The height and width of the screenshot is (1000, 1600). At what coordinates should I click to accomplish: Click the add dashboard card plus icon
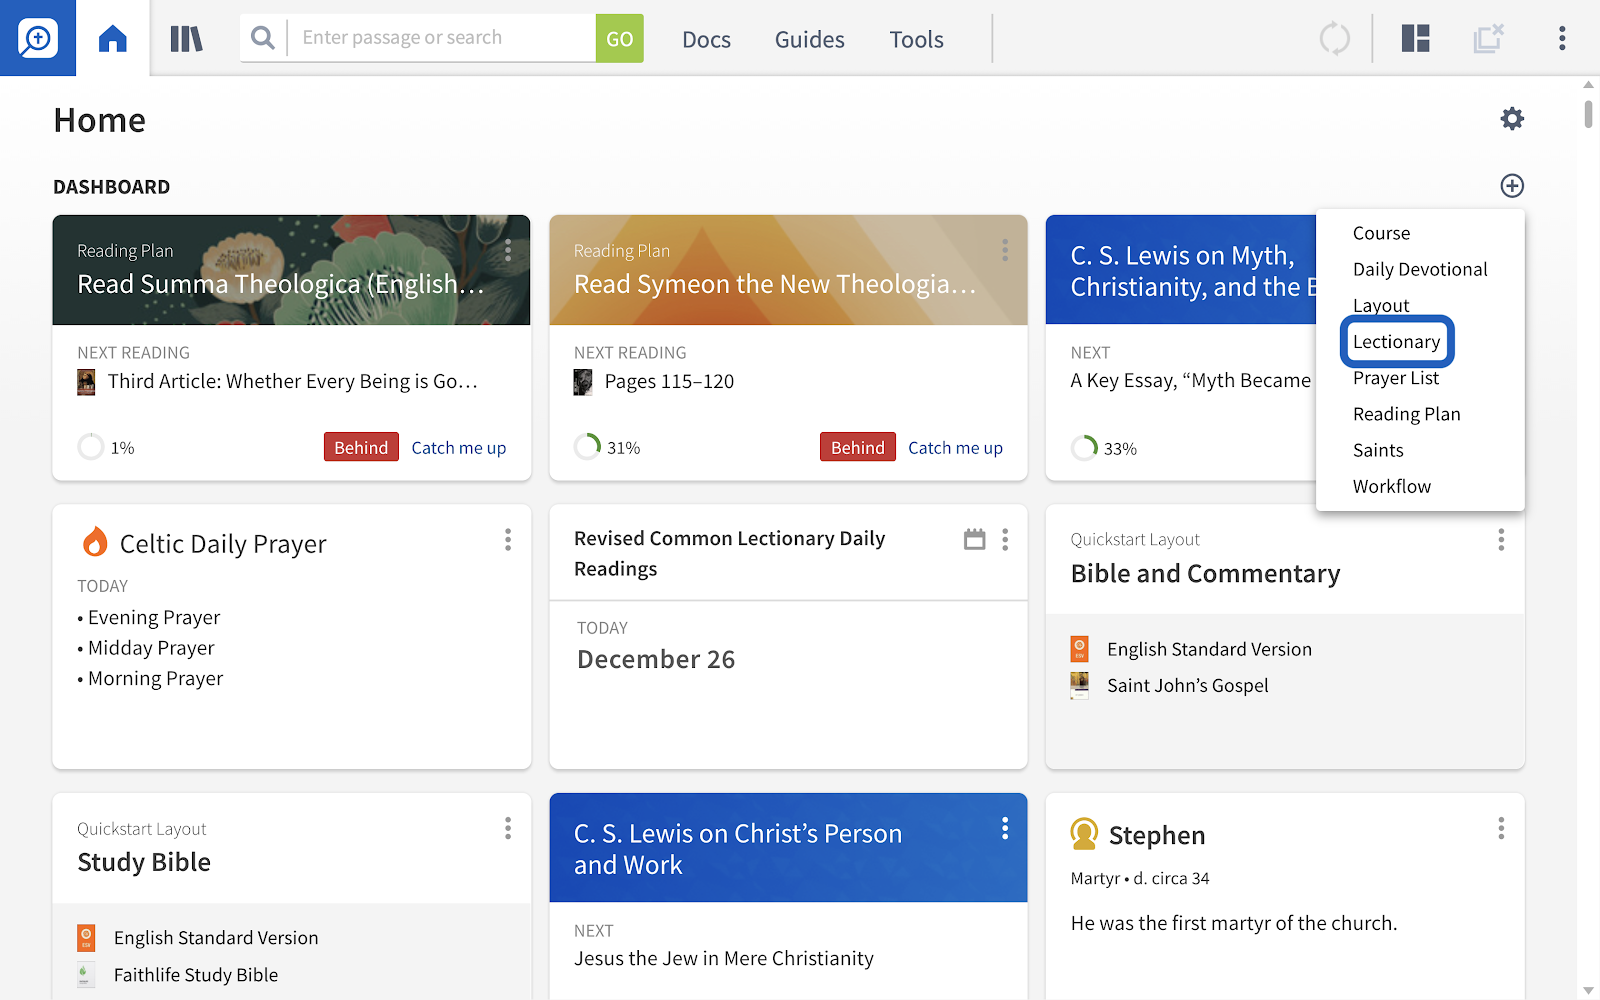click(1512, 186)
